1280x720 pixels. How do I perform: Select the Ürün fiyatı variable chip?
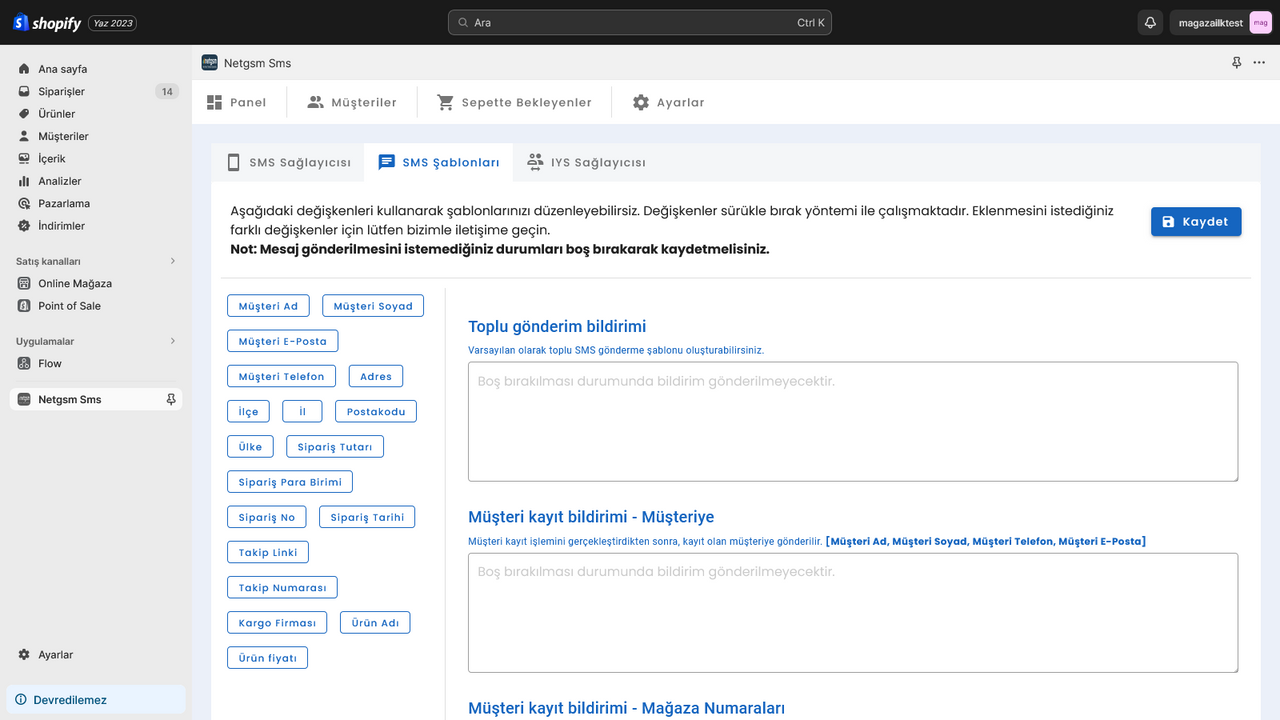pyautogui.click(x=268, y=657)
